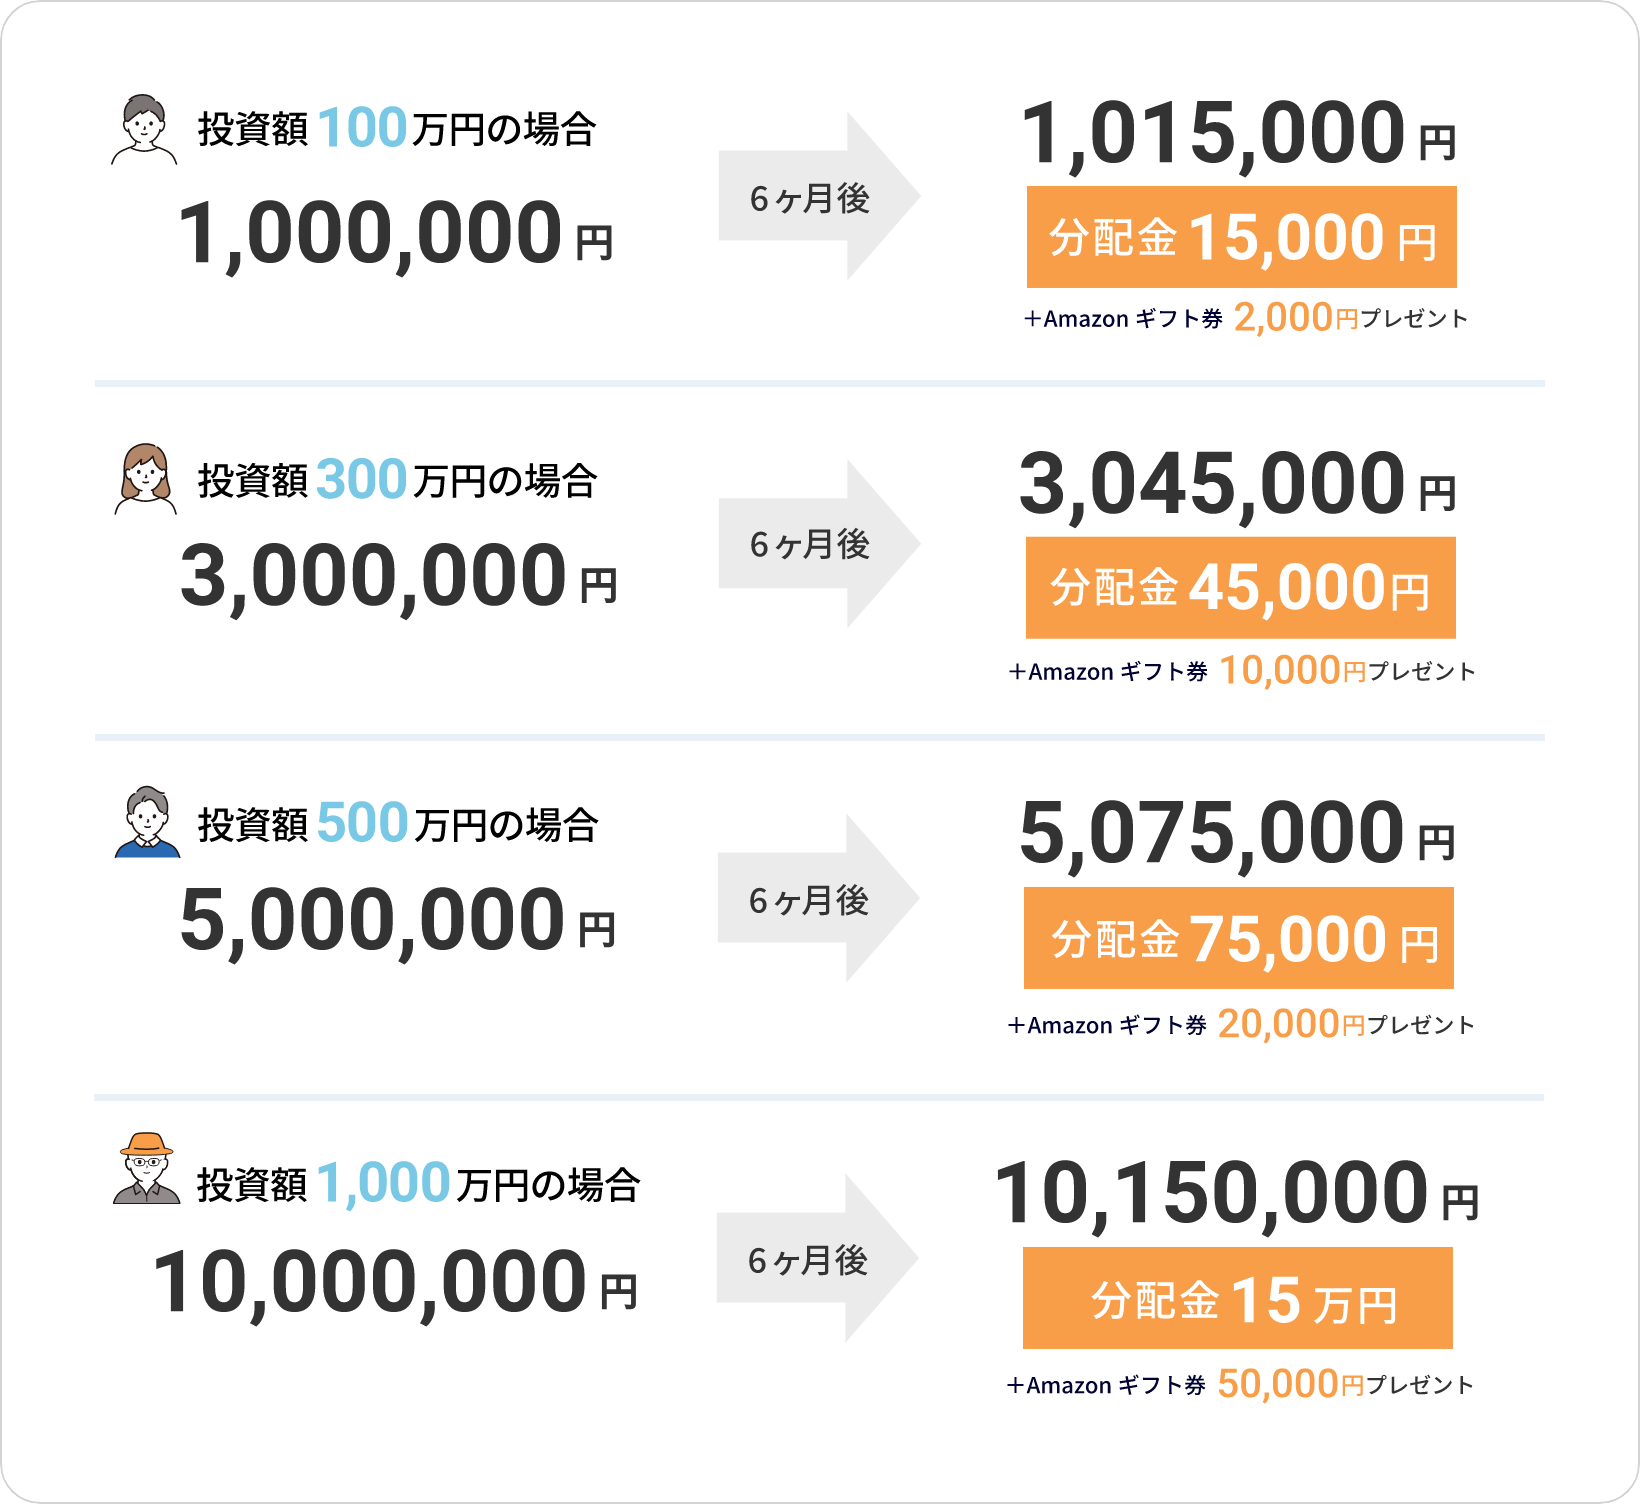Screen dimensions: 1640x1504
Task: Click the Amazon gift 50,000円 present text
Action: pyautogui.click(x=1240, y=1384)
